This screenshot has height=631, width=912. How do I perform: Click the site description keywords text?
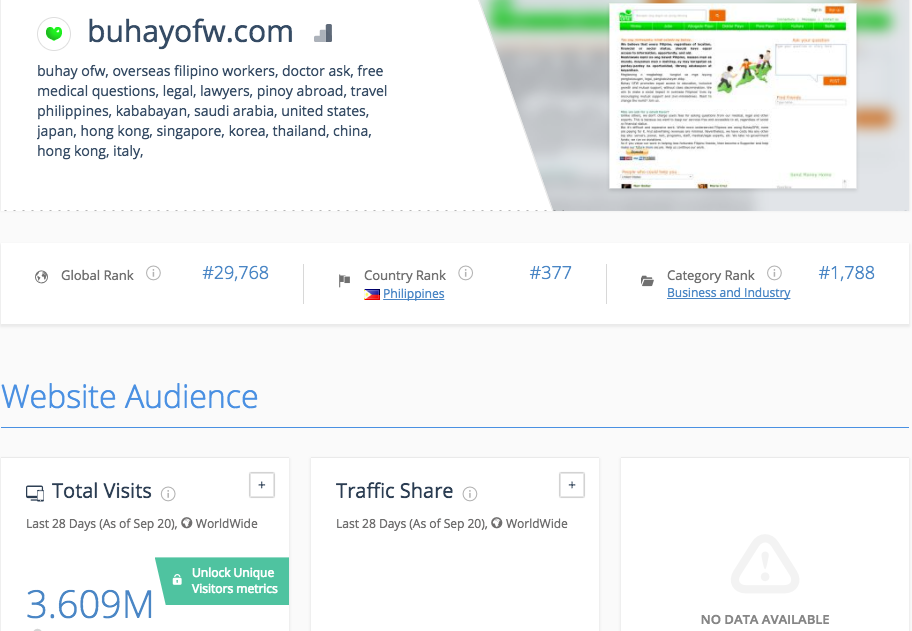(x=212, y=111)
